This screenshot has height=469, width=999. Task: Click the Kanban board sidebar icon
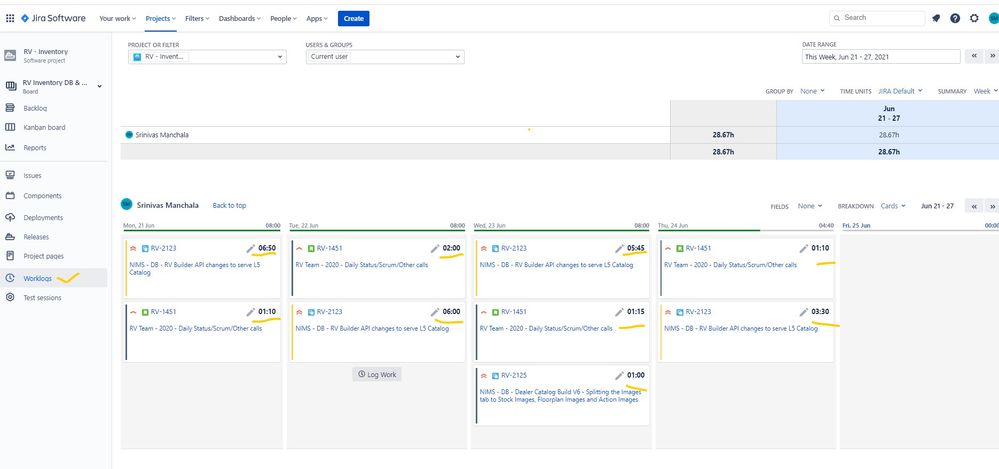[10, 127]
